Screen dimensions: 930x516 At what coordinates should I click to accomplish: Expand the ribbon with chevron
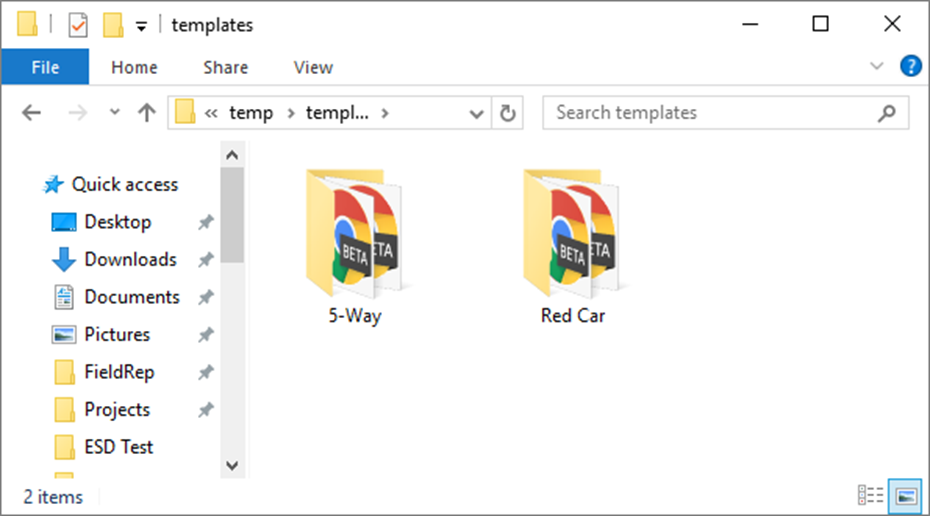[877, 67]
